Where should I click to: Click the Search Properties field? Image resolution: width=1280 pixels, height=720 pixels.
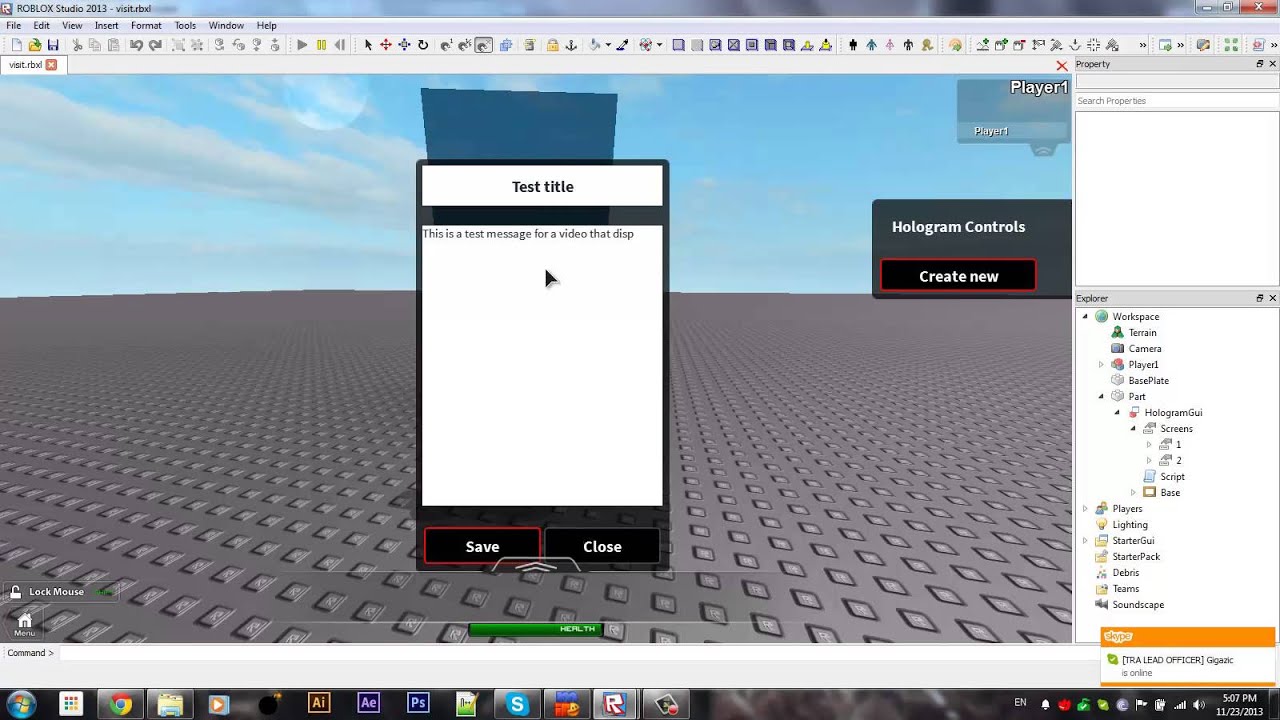click(x=1176, y=101)
